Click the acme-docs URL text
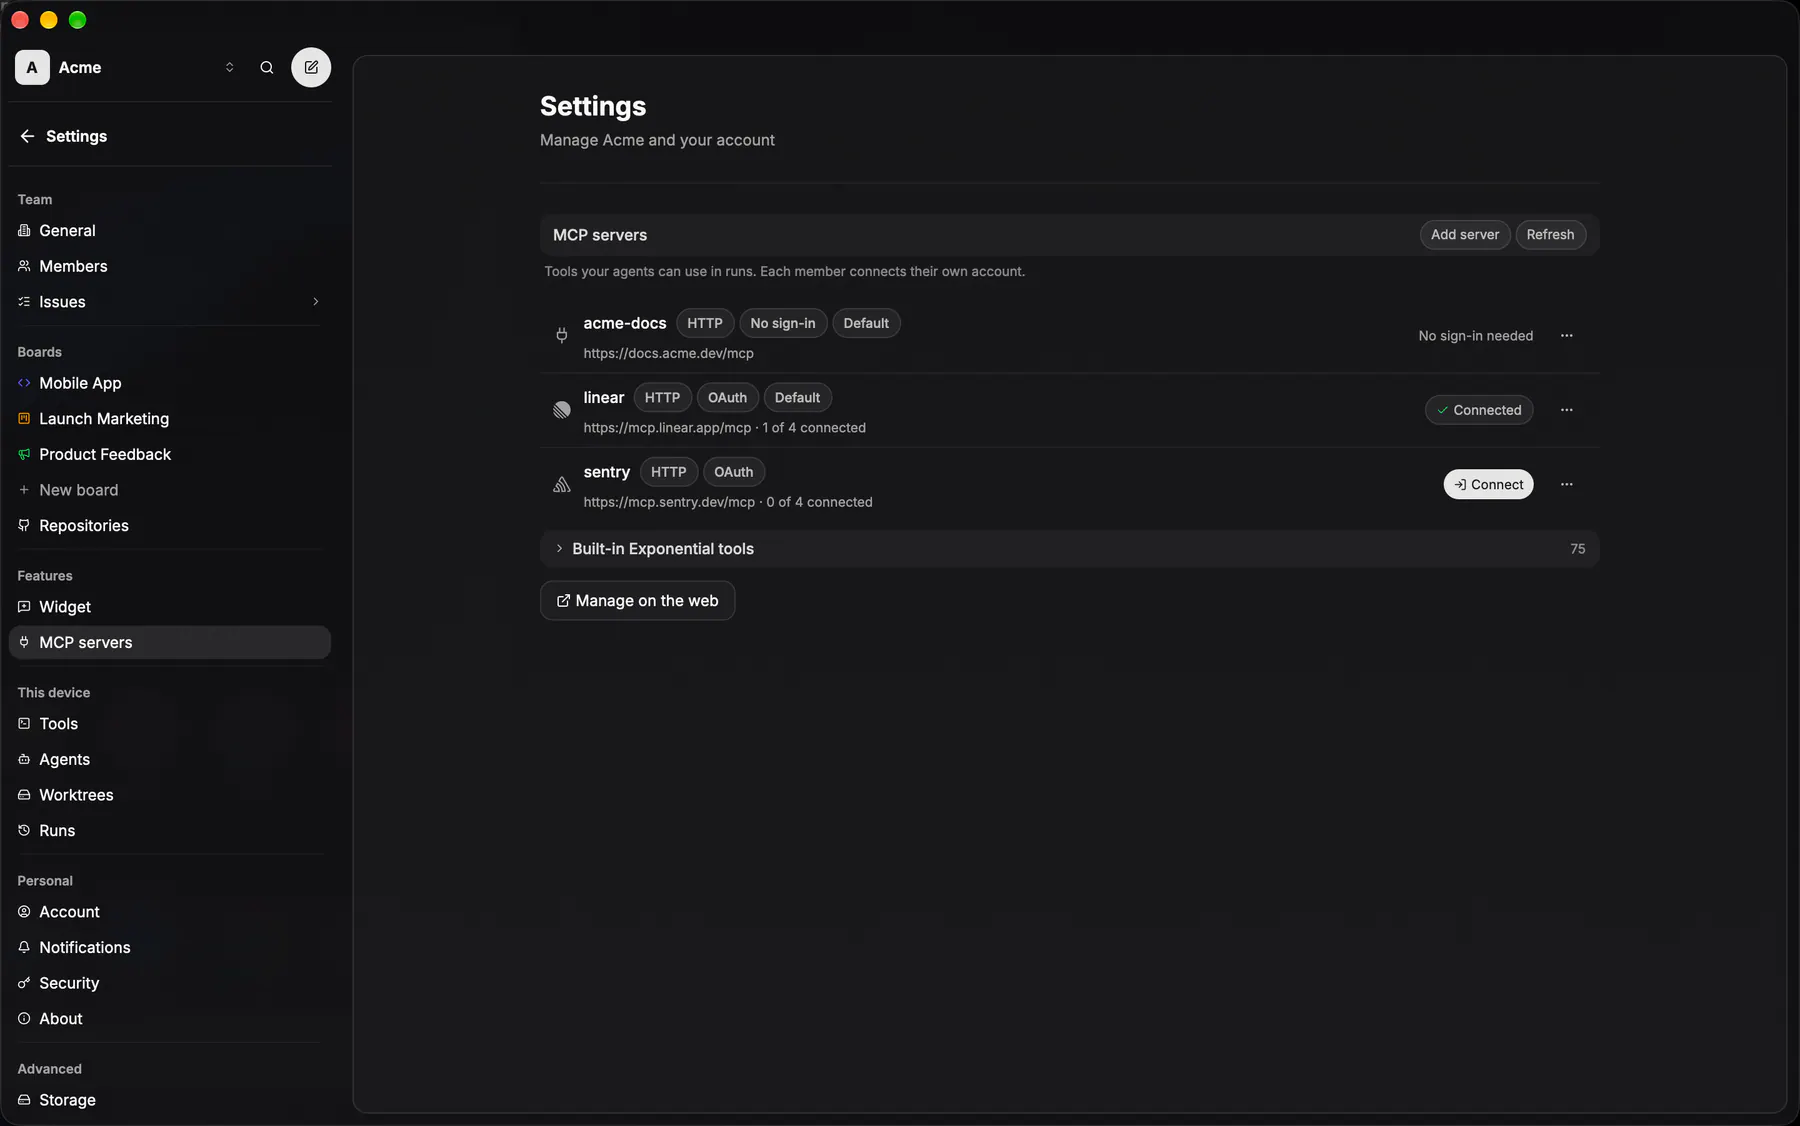The image size is (1800, 1126). (x=668, y=353)
